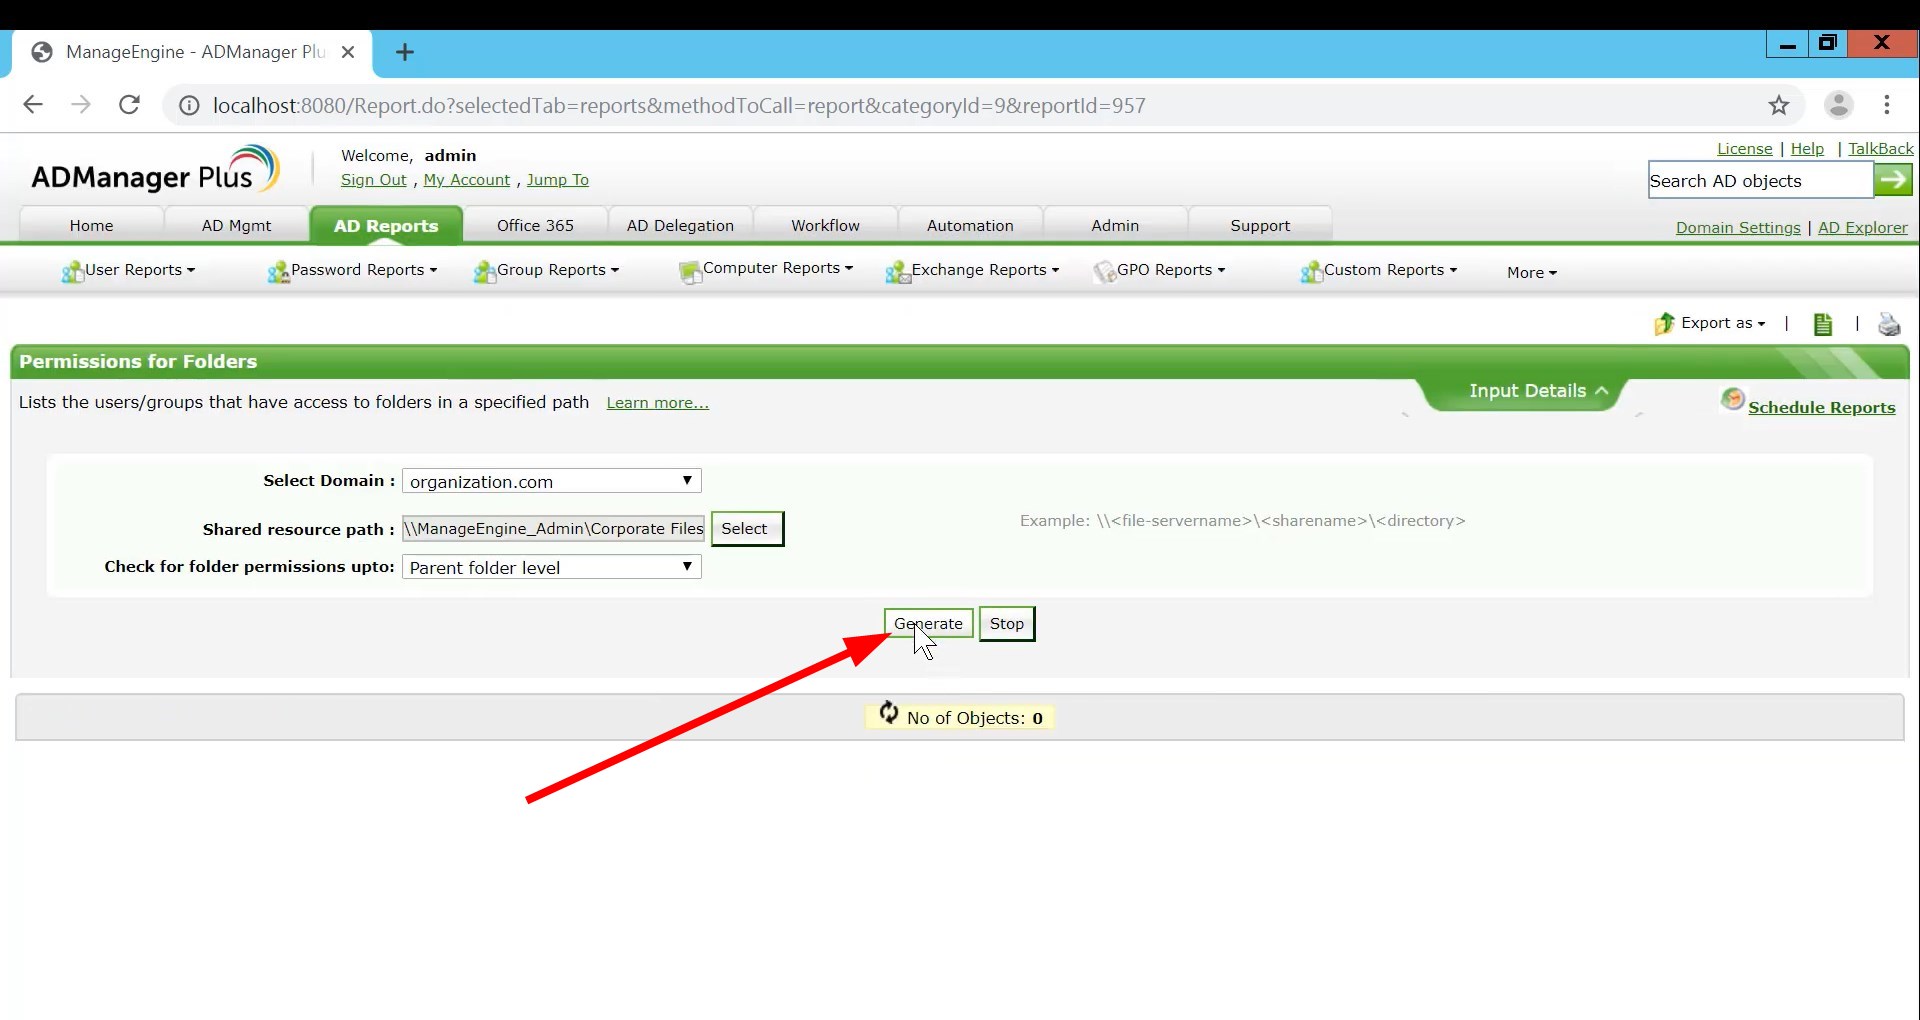The image size is (1920, 1020).
Task: Switch to the Office 365 tab
Action: click(x=535, y=224)
